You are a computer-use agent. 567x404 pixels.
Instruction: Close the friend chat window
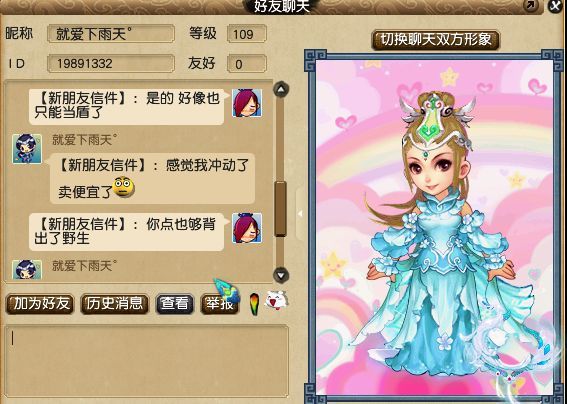[x=555, y=5]
